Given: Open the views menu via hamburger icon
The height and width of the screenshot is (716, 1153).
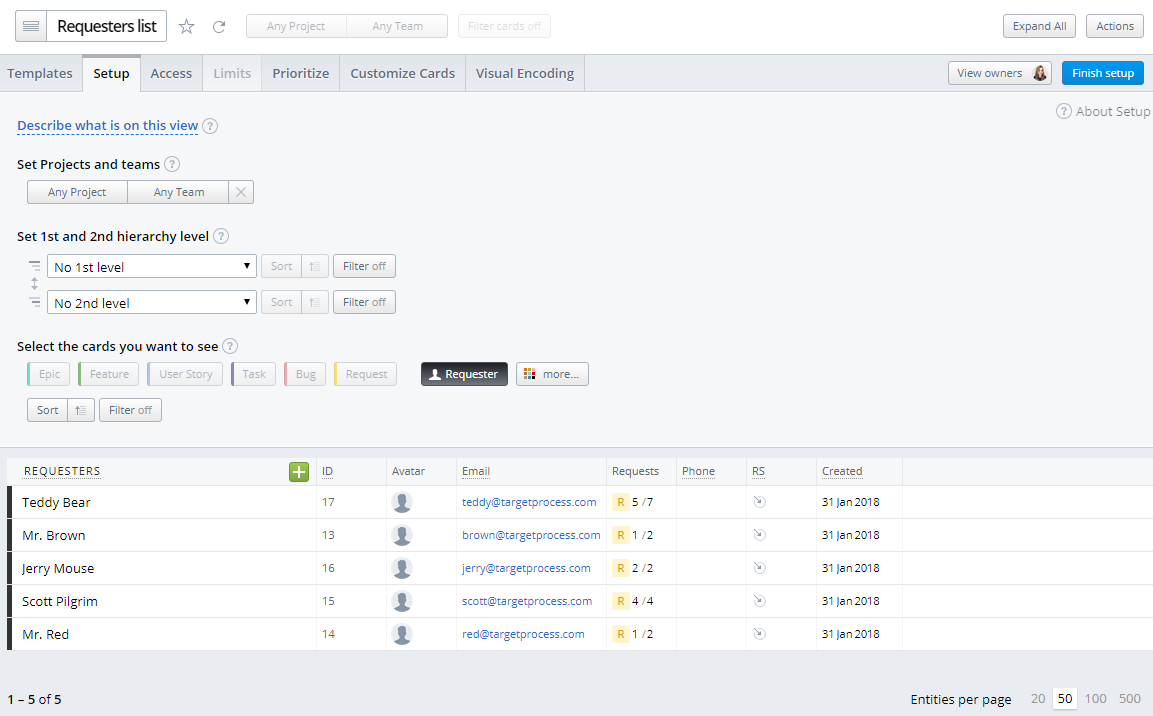Looking at the screenshot, I should (x=30, y=26).
